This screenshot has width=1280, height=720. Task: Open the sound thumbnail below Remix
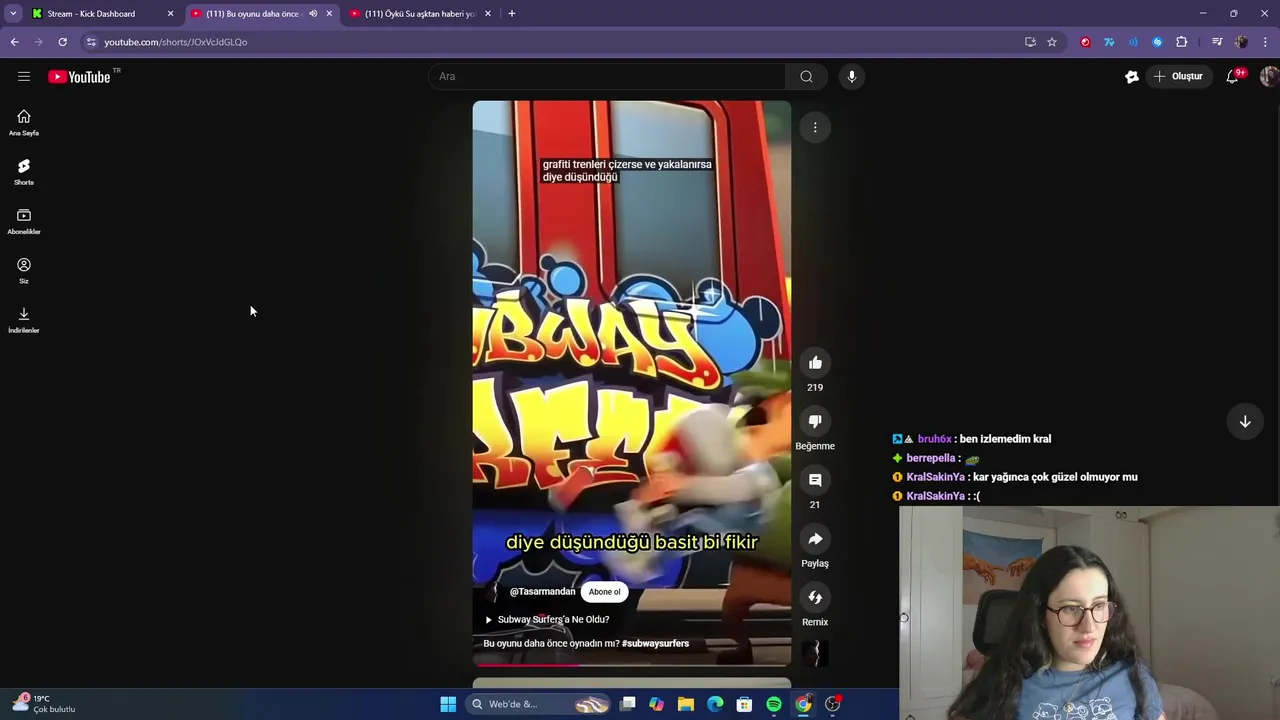[x=815, y=653]
